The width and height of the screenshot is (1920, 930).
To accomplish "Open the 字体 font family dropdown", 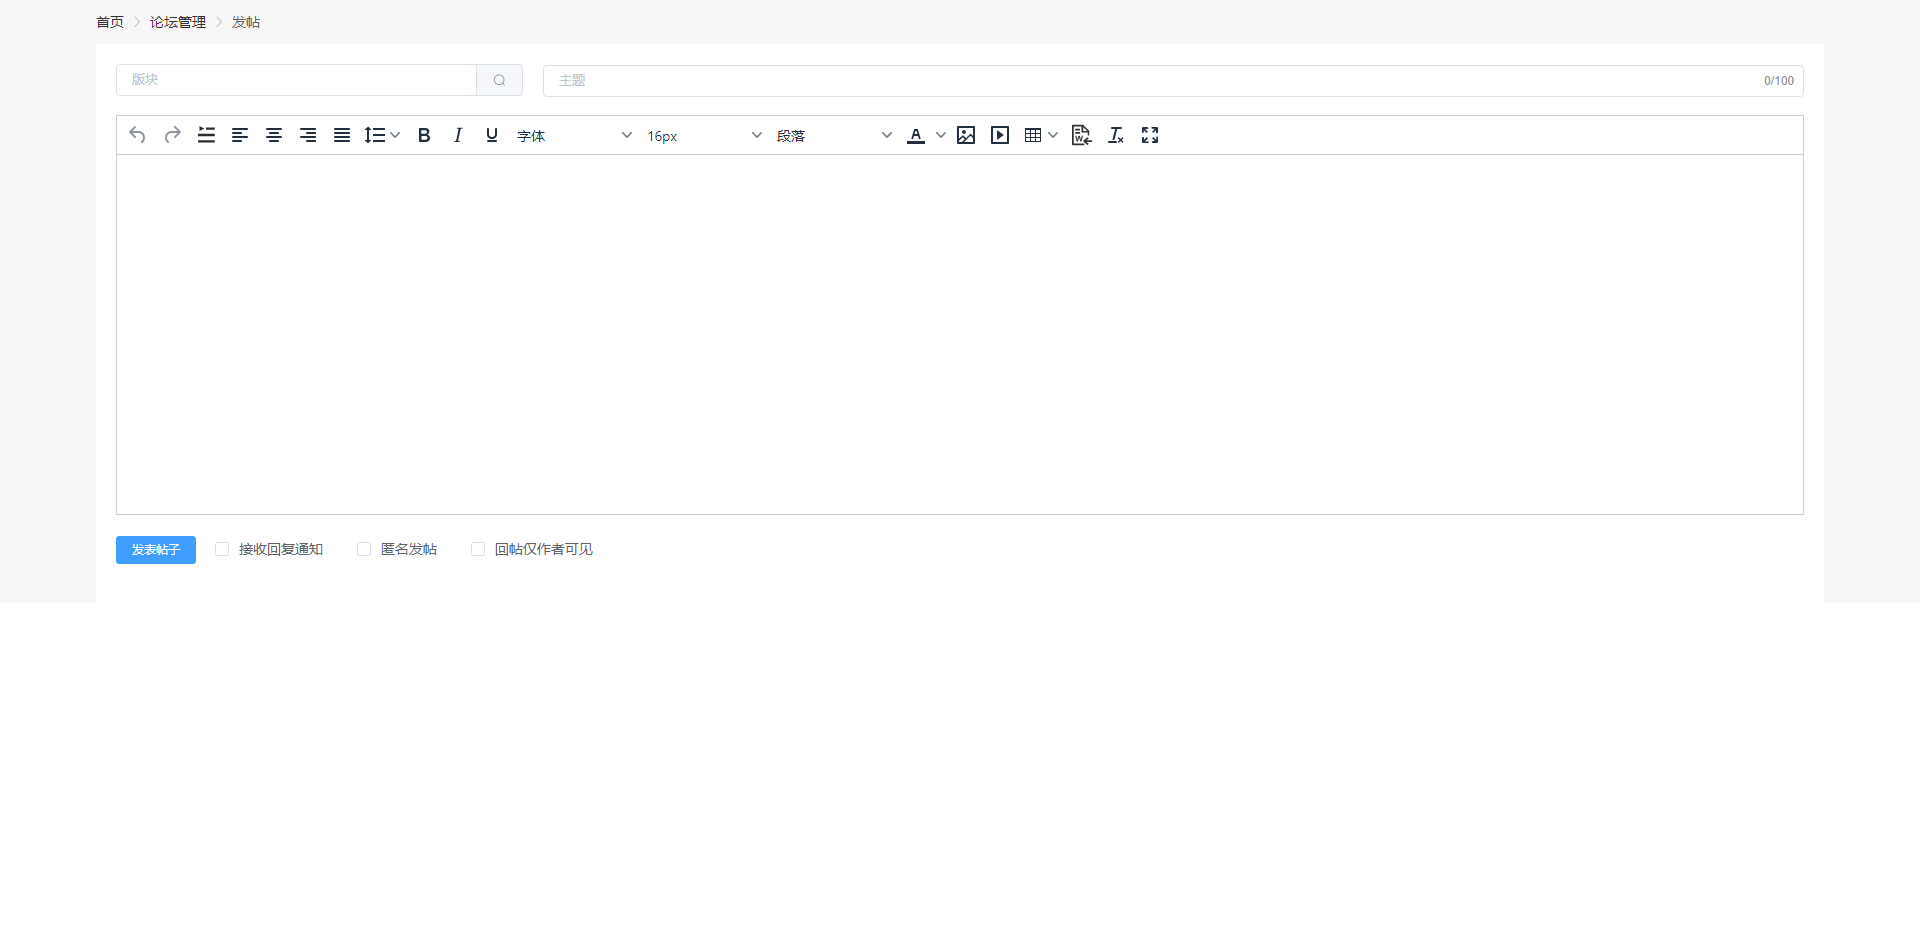I will tap(574, 135).
